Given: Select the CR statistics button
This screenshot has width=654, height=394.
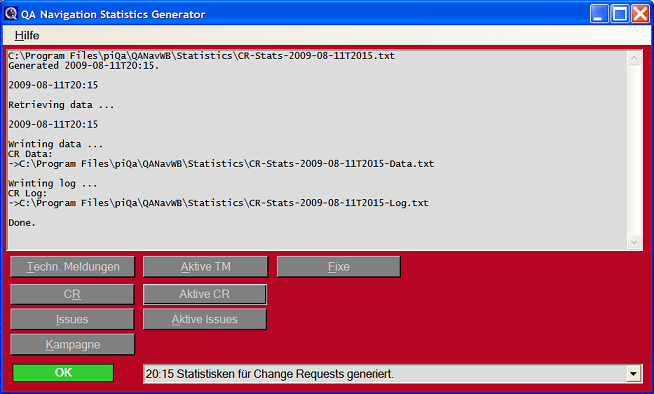Looking at the screenshot, I should click(72, 294).
